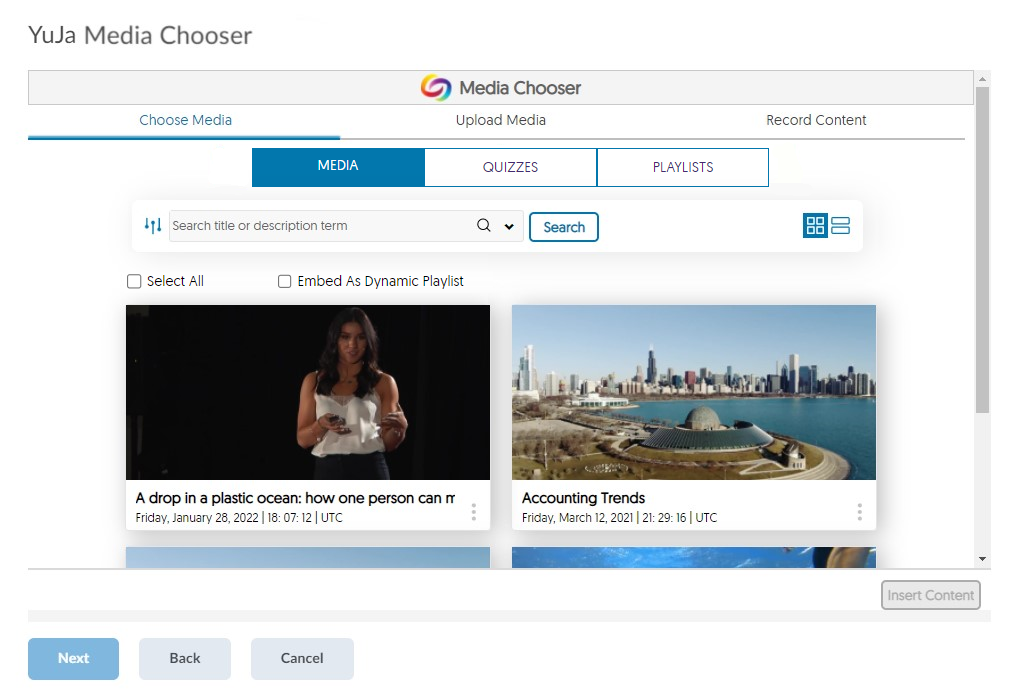Viewport: 1016px width, 700px height.
Task: Switch to list view layout
Action: (840, 226)
